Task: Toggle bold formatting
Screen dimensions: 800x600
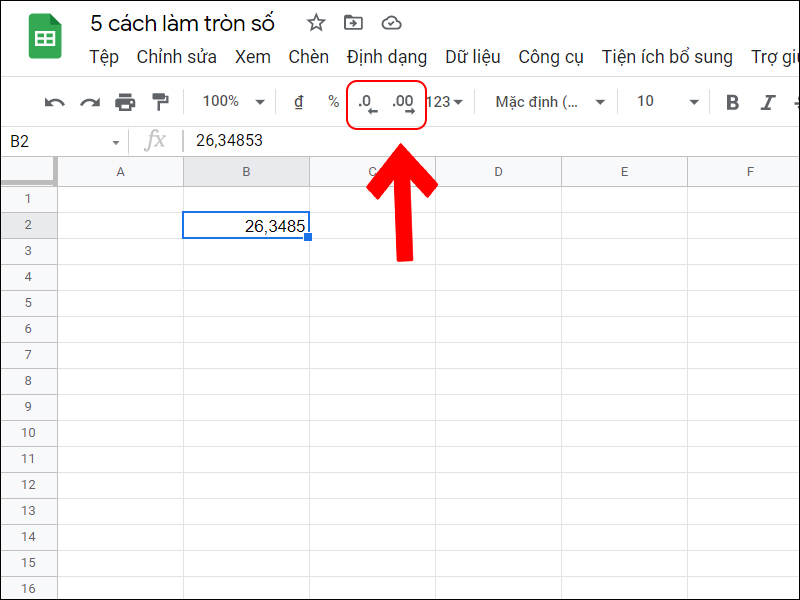Action: coord(732,101)
